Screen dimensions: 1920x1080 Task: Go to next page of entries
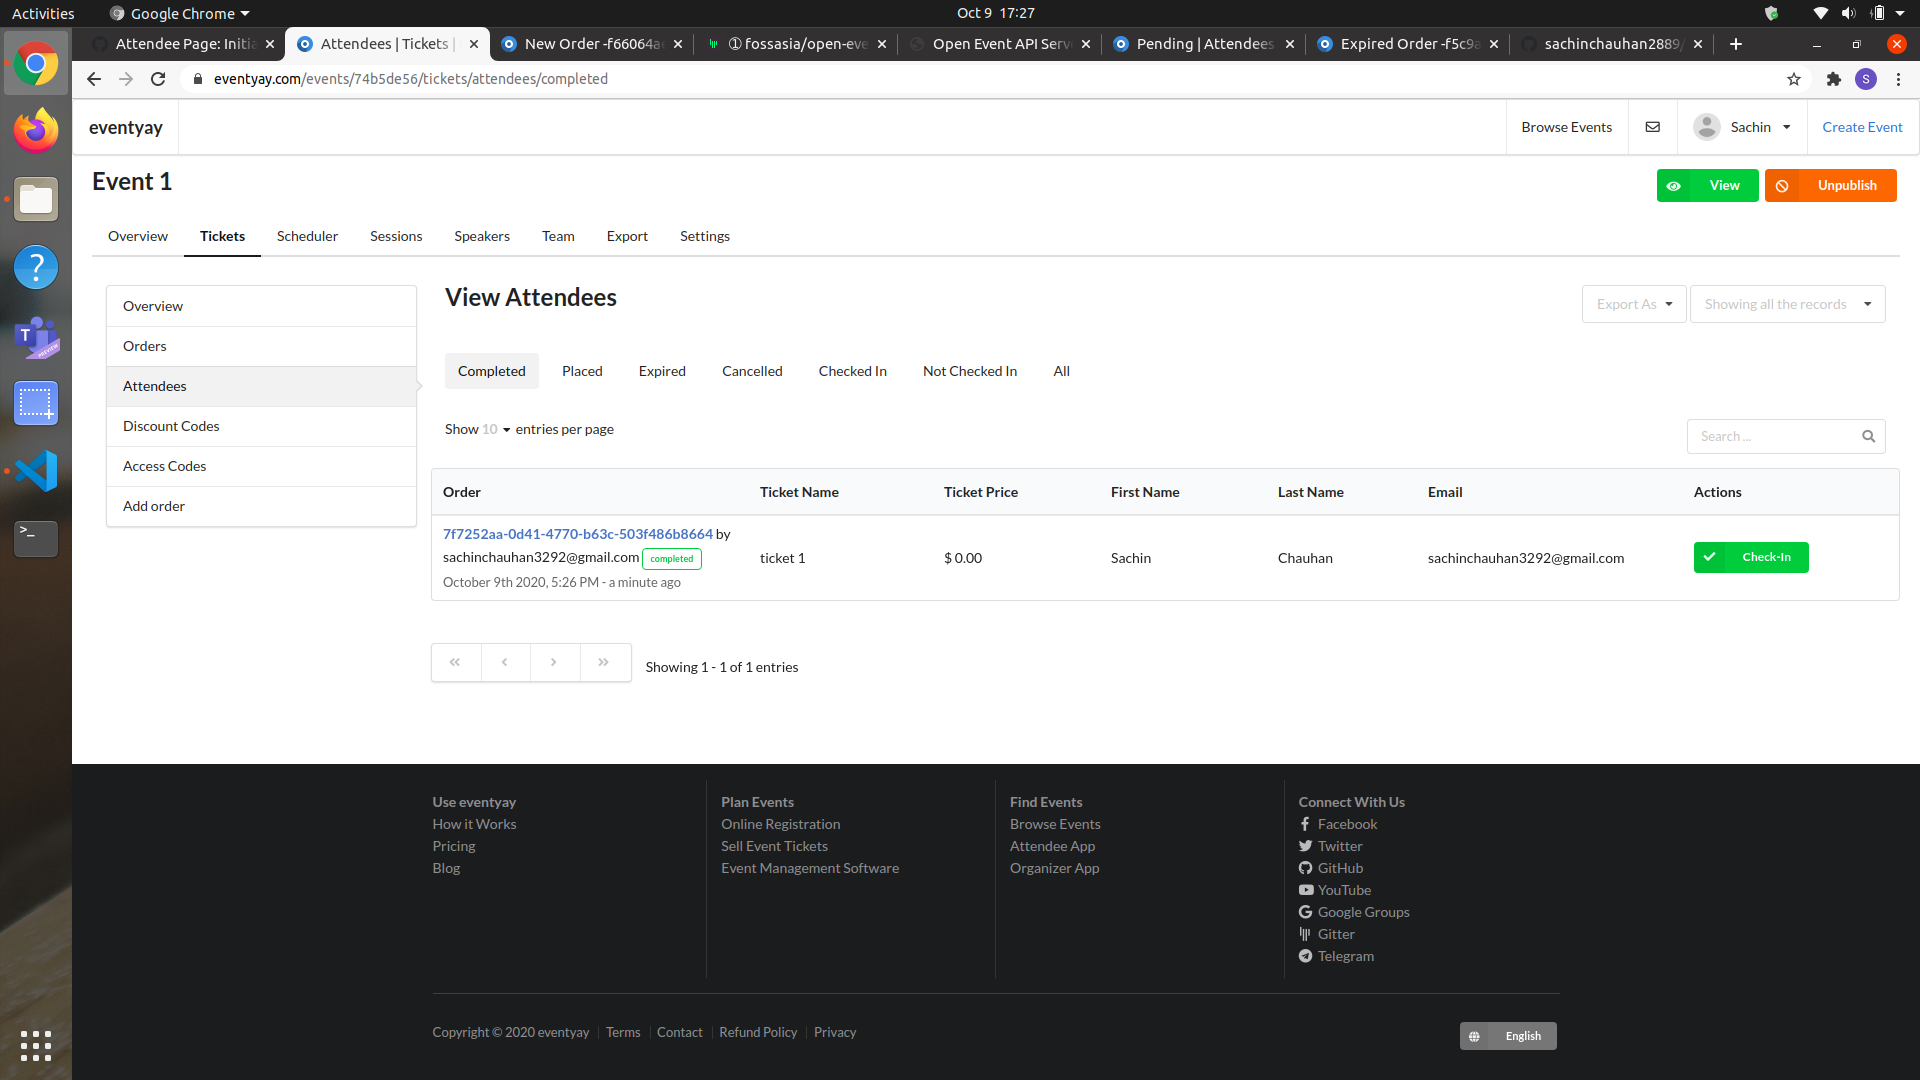pos(554,662)
